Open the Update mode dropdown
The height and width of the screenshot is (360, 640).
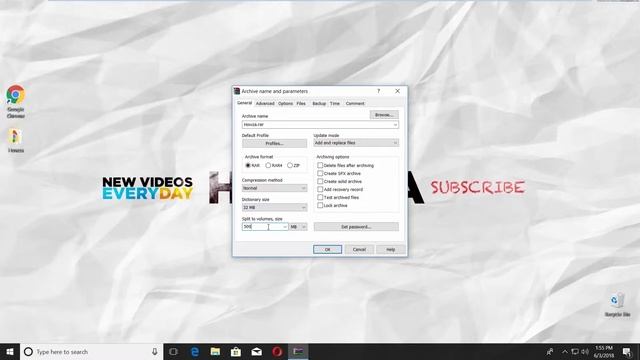[x=356, y=143]
